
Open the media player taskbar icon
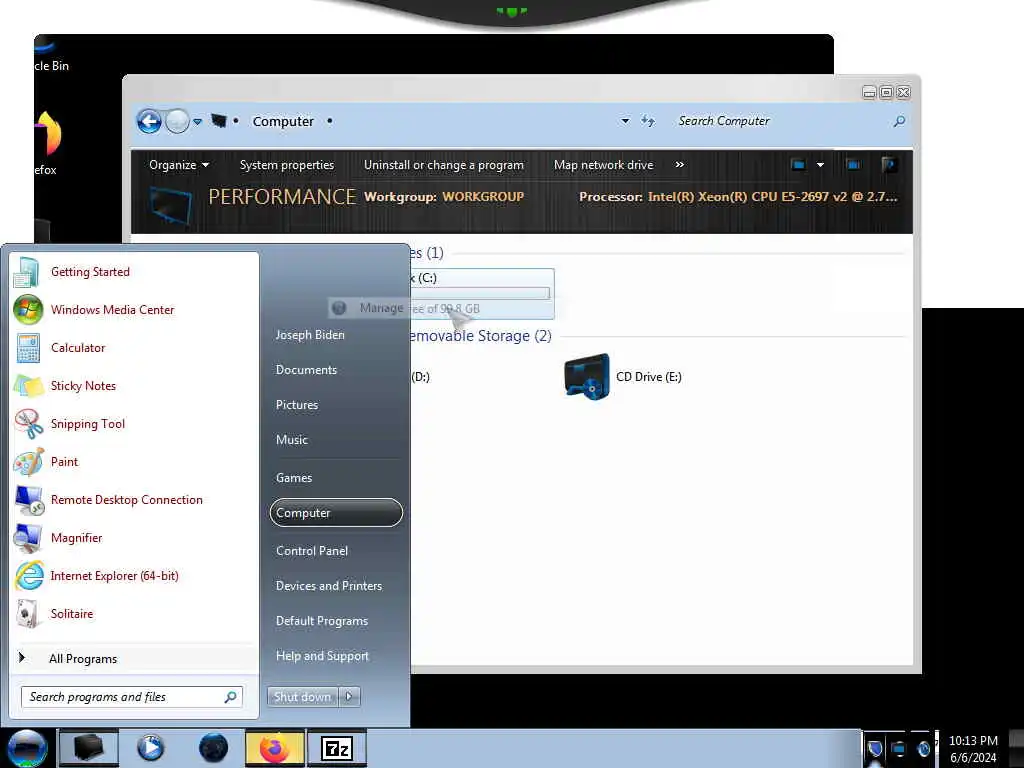tap(150, 748)
